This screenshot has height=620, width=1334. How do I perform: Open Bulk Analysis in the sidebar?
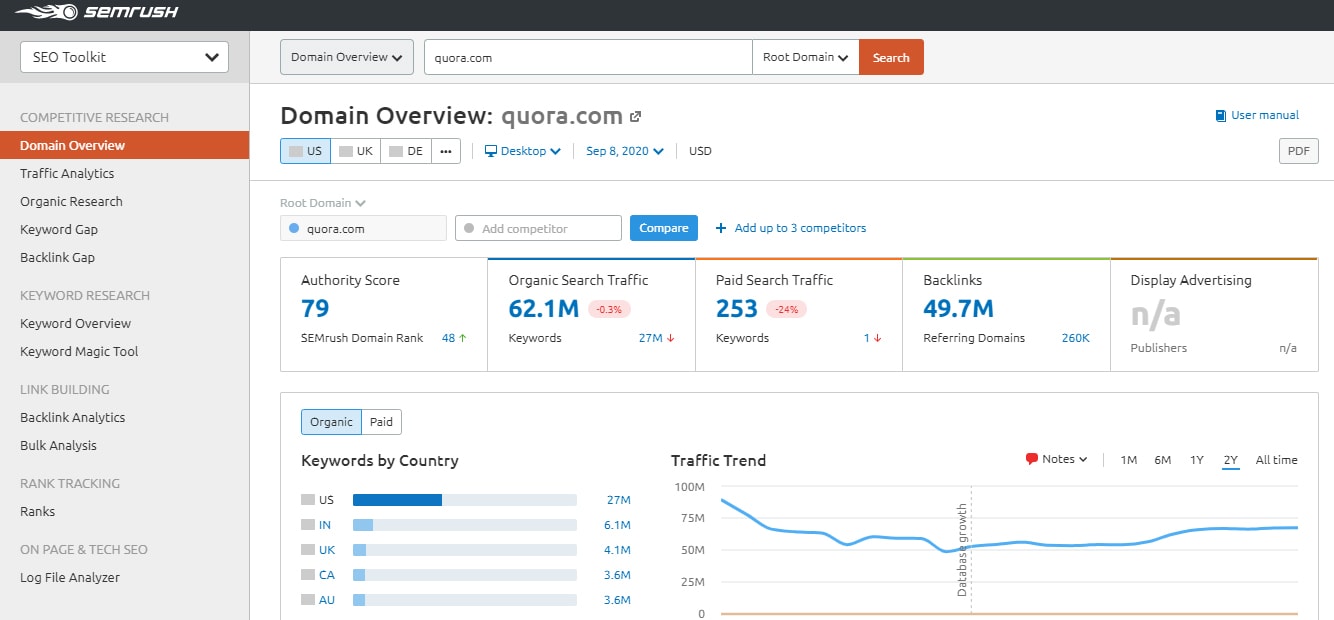tap(58, 445)
